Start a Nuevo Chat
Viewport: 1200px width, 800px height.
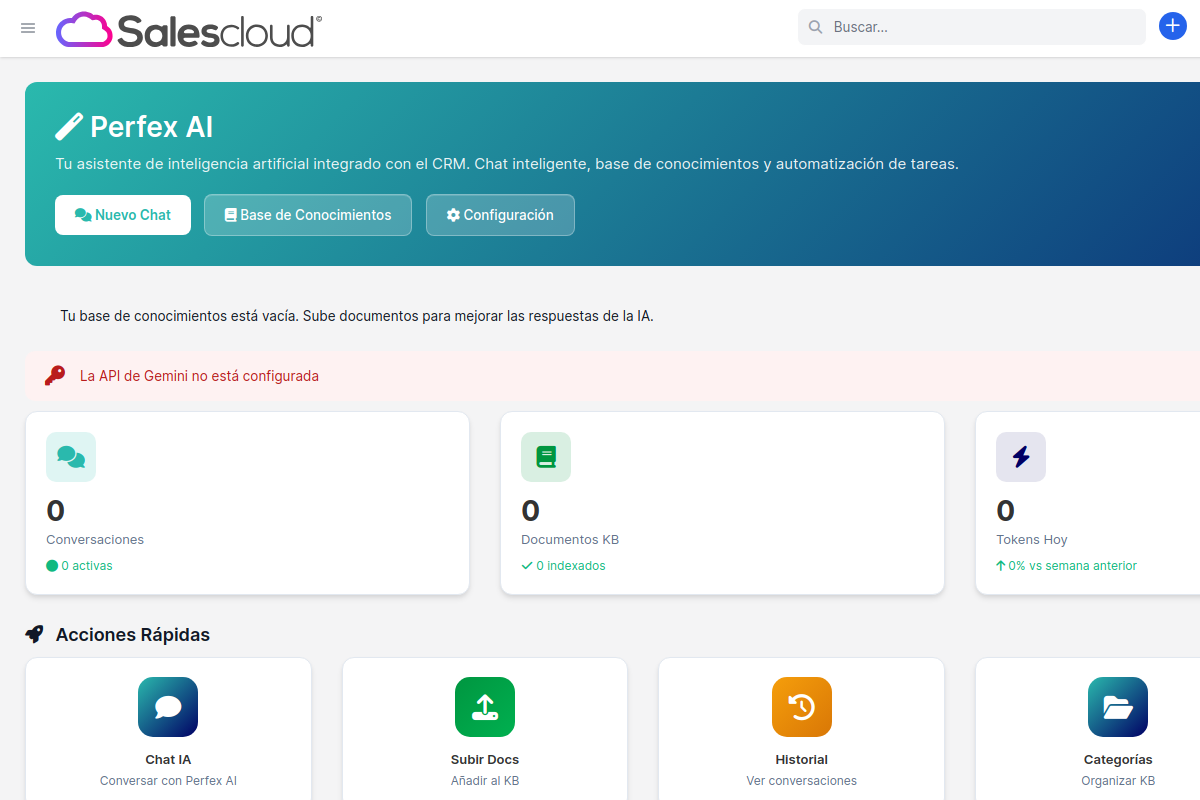point(123,215)
